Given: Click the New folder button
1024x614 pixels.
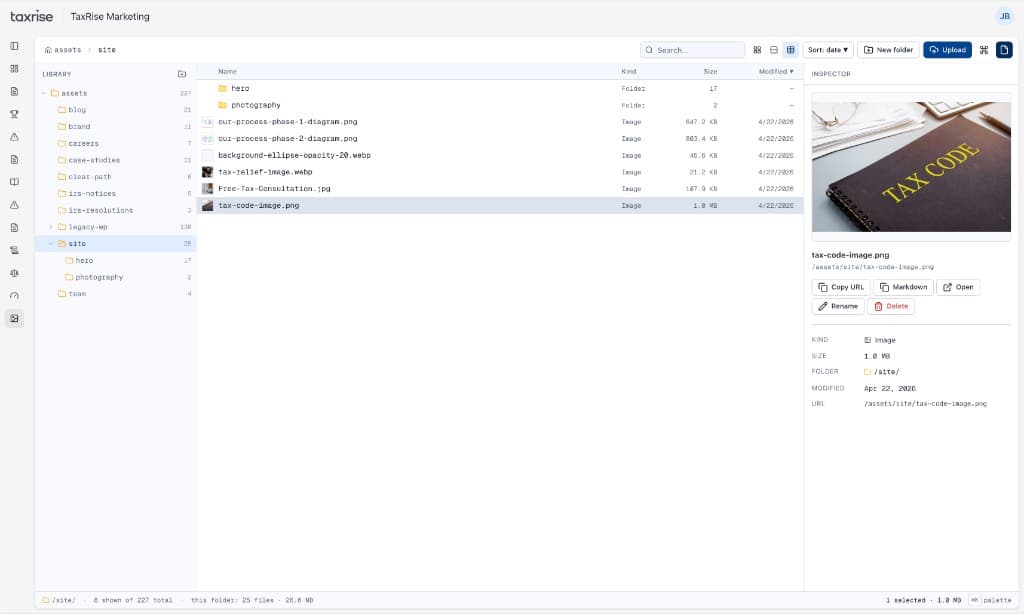Looking at the screenshot, I should pos(888,50).
